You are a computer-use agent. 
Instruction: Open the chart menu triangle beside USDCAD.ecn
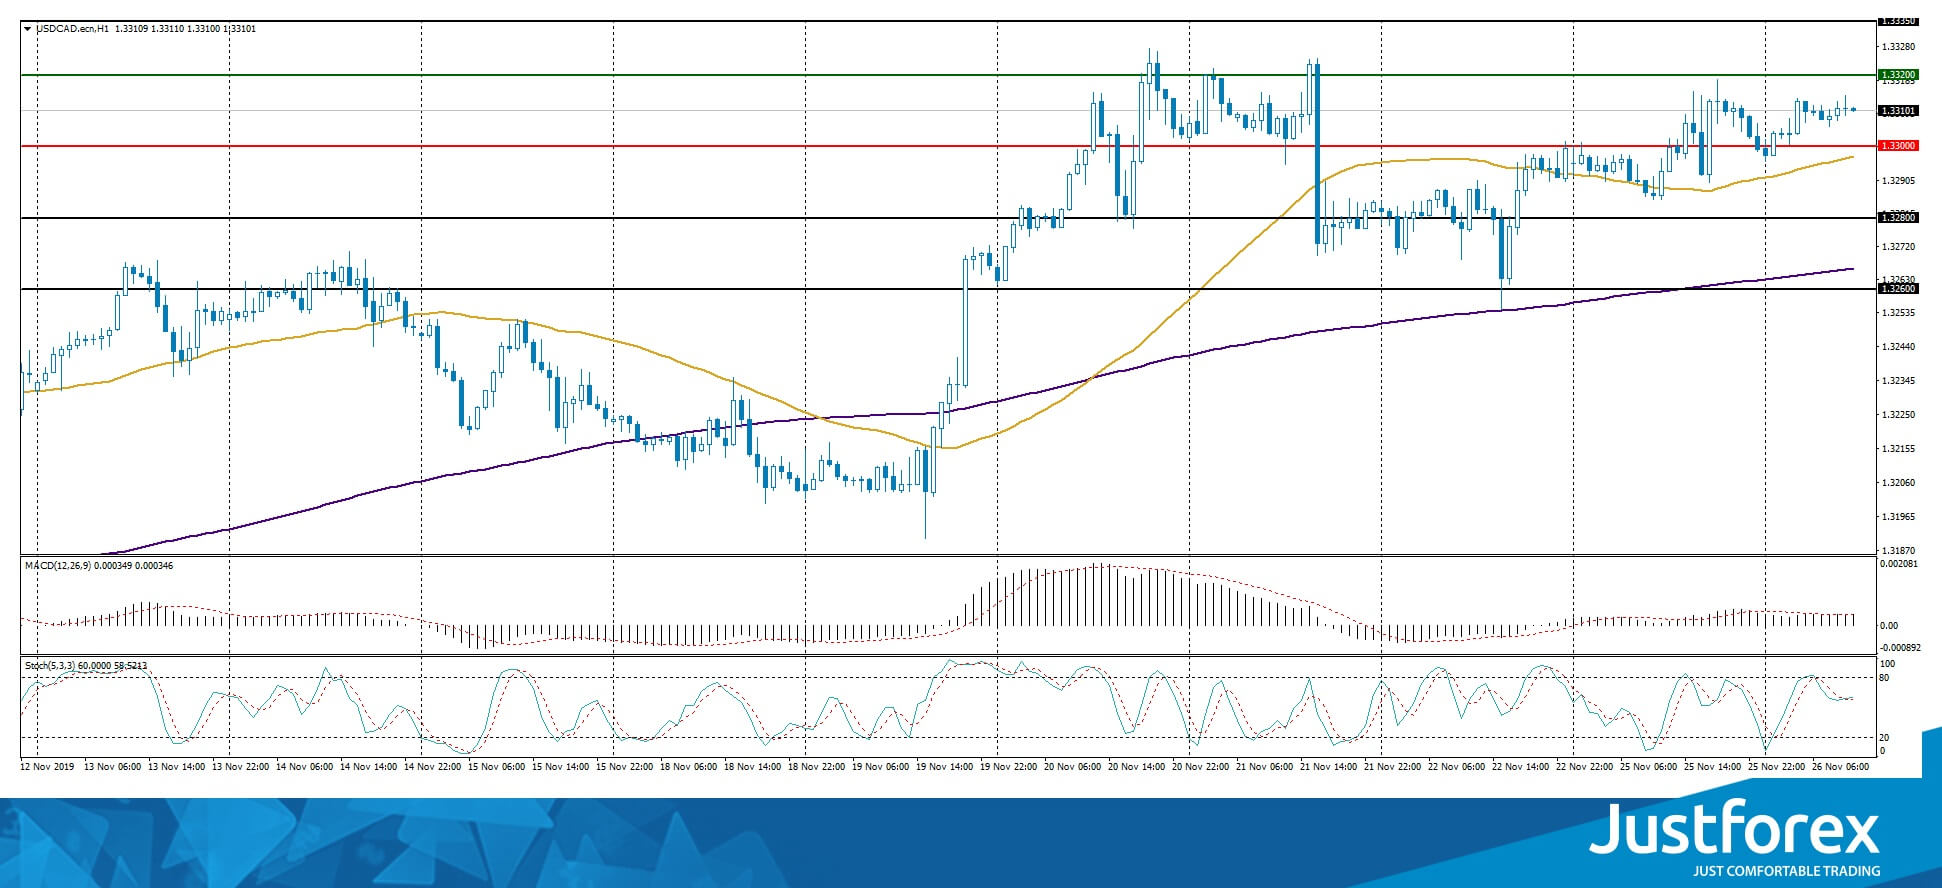[27, 29]
